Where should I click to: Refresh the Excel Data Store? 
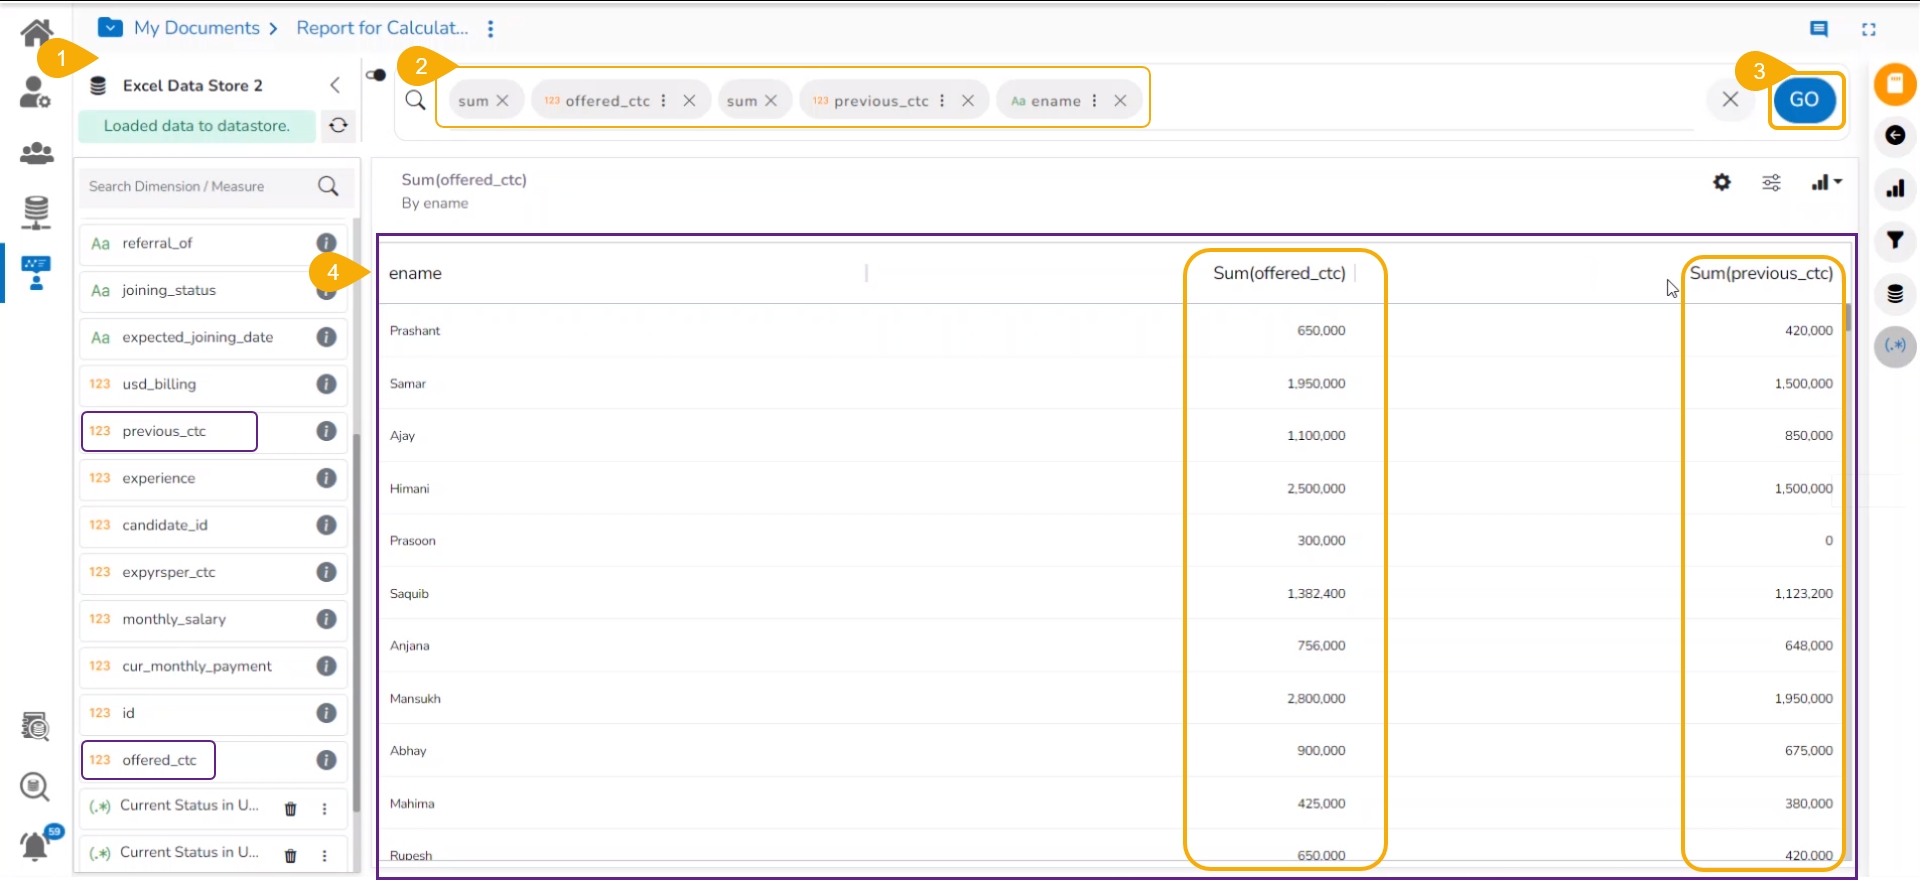tap(338, 125)
